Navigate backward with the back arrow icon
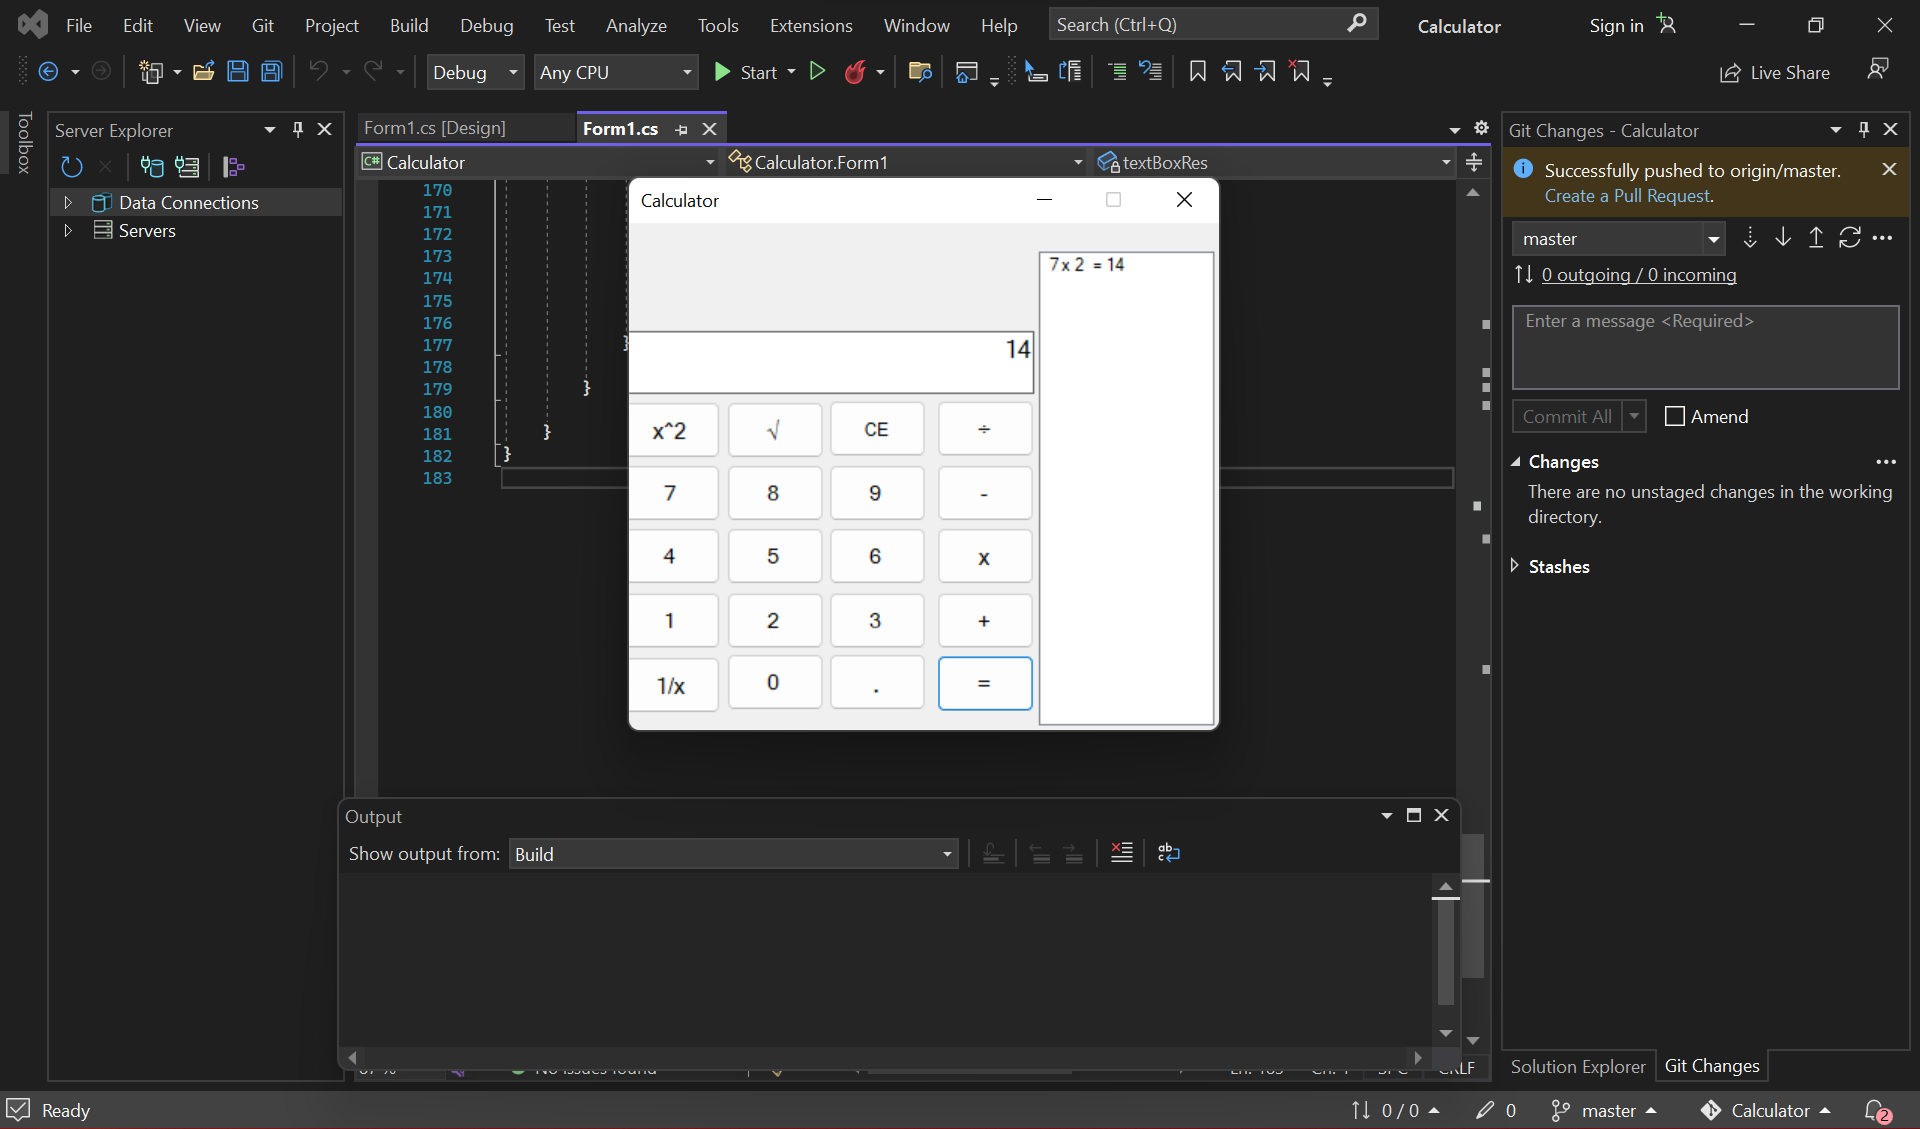 pyautogui.click(x=48, y=71)
